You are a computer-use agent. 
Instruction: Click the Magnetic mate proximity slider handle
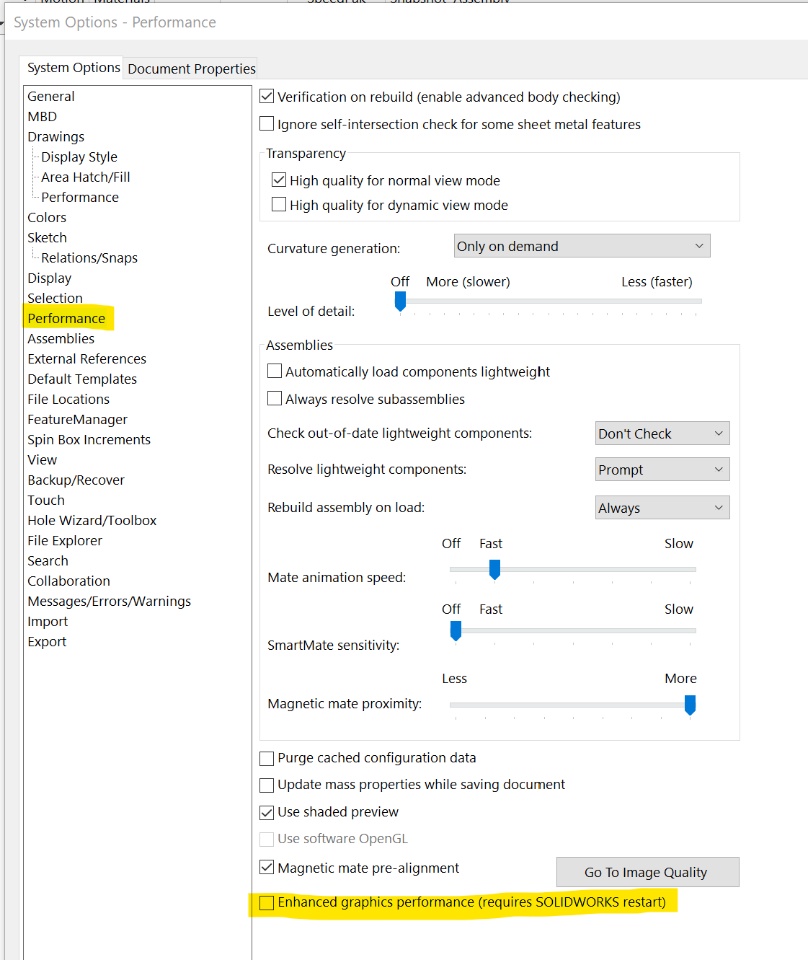(690, 705)
